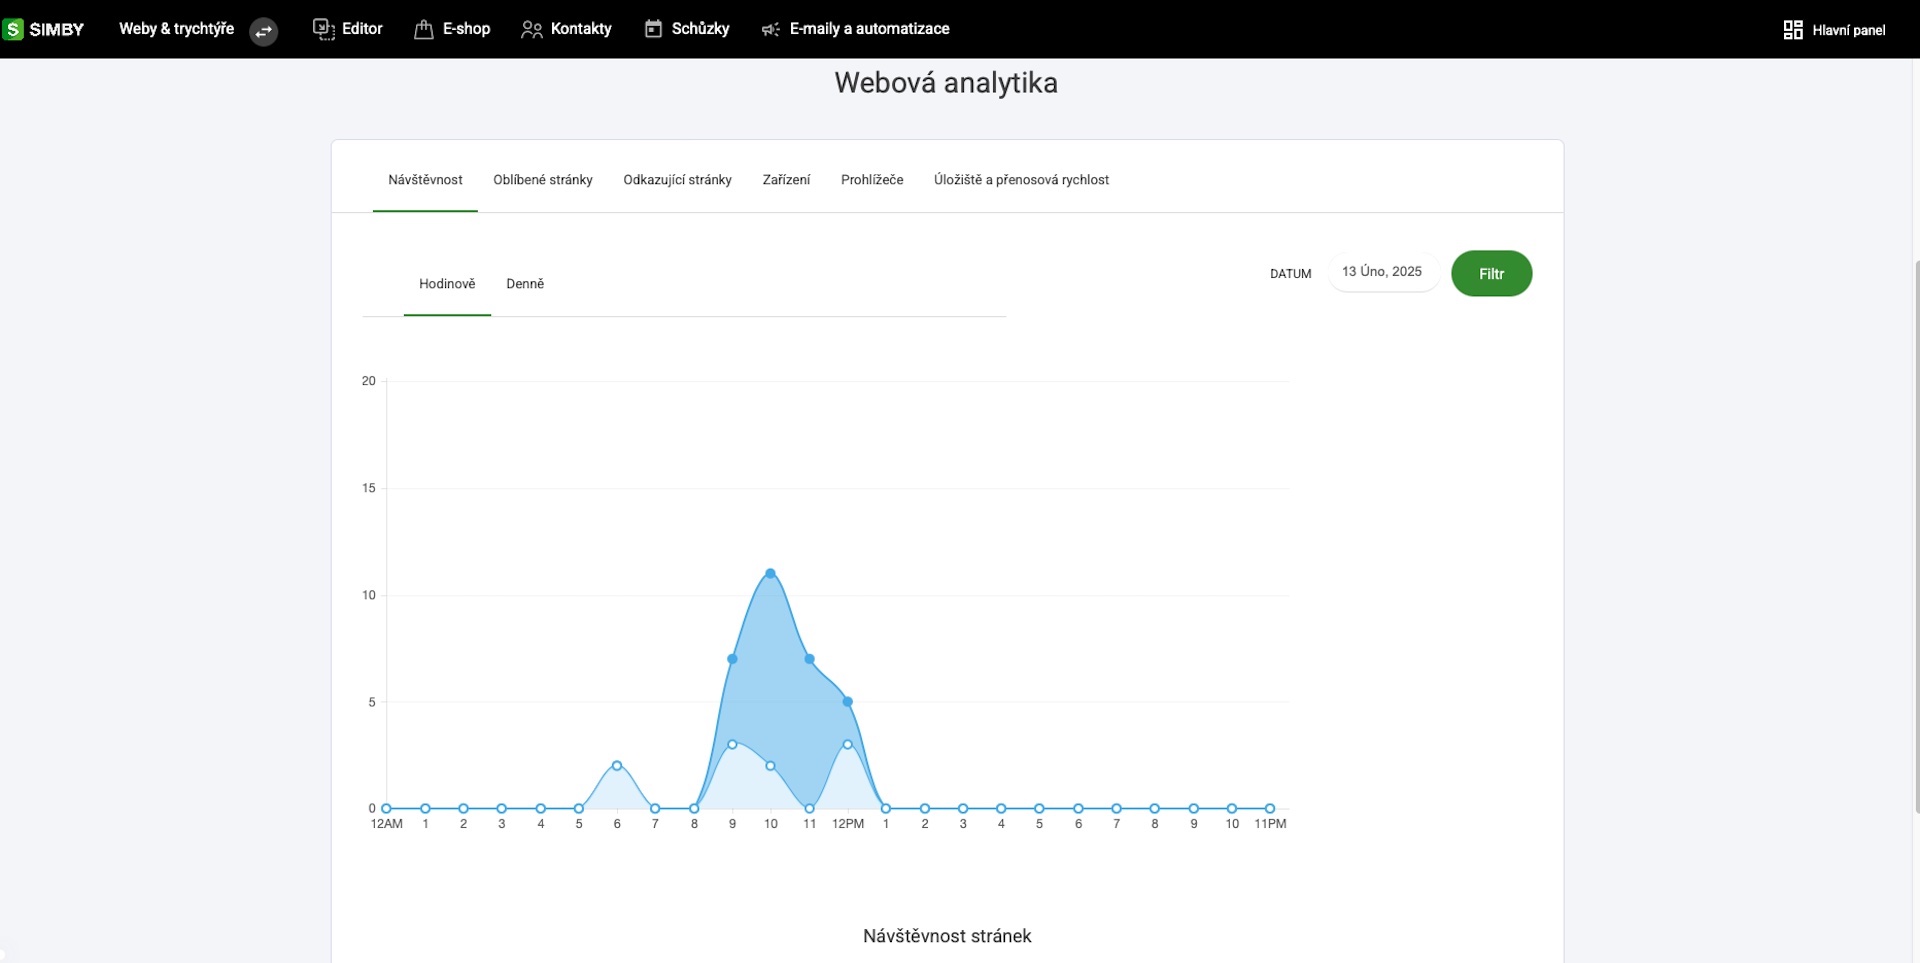Select Úložiště a přenosová rychlost tab
The width and height of the screenshot is (1920, 963).
(1021, 180)
